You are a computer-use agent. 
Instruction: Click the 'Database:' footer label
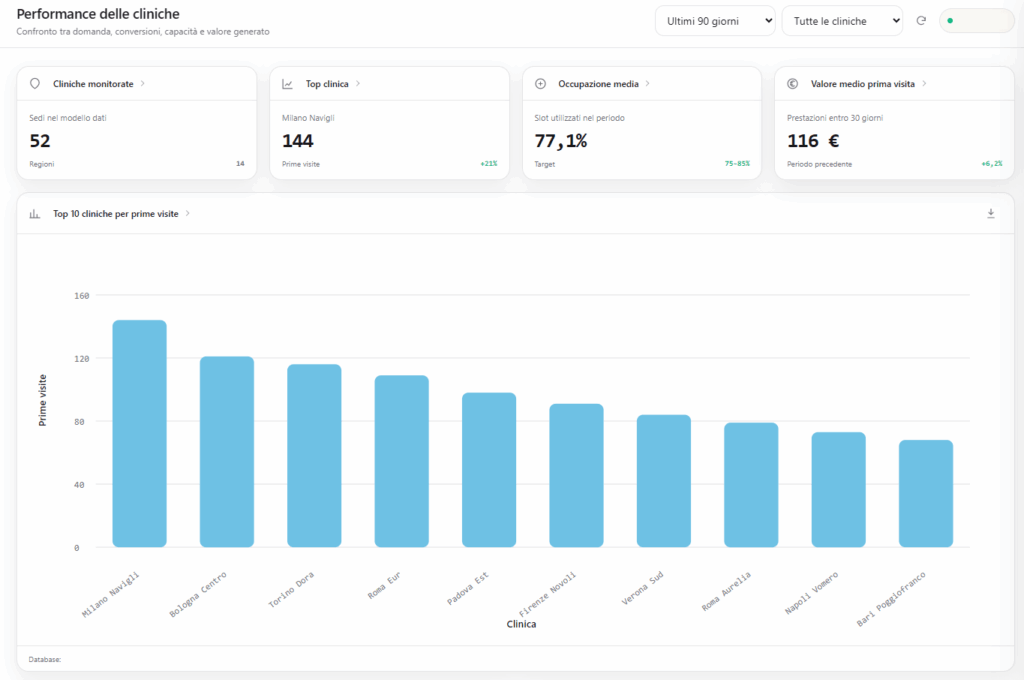(44, 660)
